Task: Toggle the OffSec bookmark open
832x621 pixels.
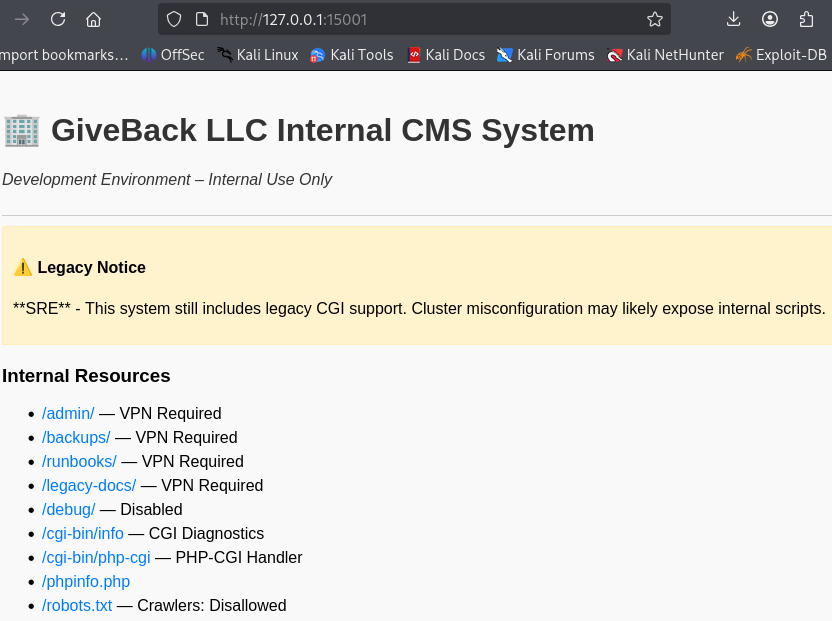Action: click(172, 55)
